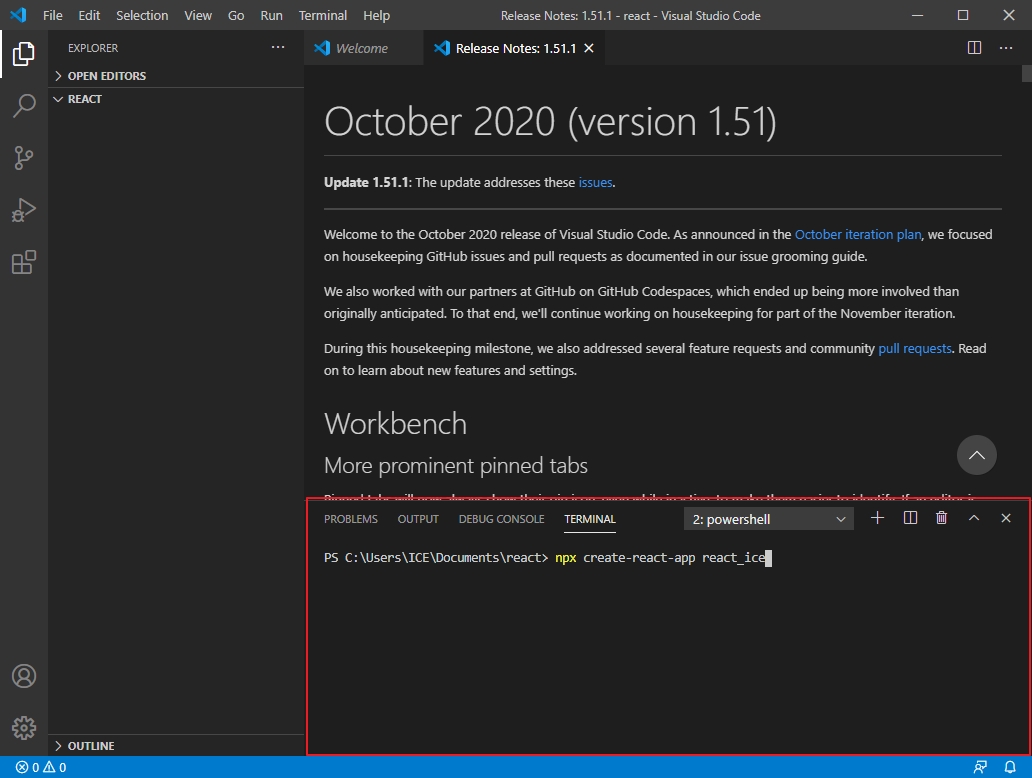1032x778 pixels.
Task: Switch to the Welcome tab
Action: tap(363, 48)
